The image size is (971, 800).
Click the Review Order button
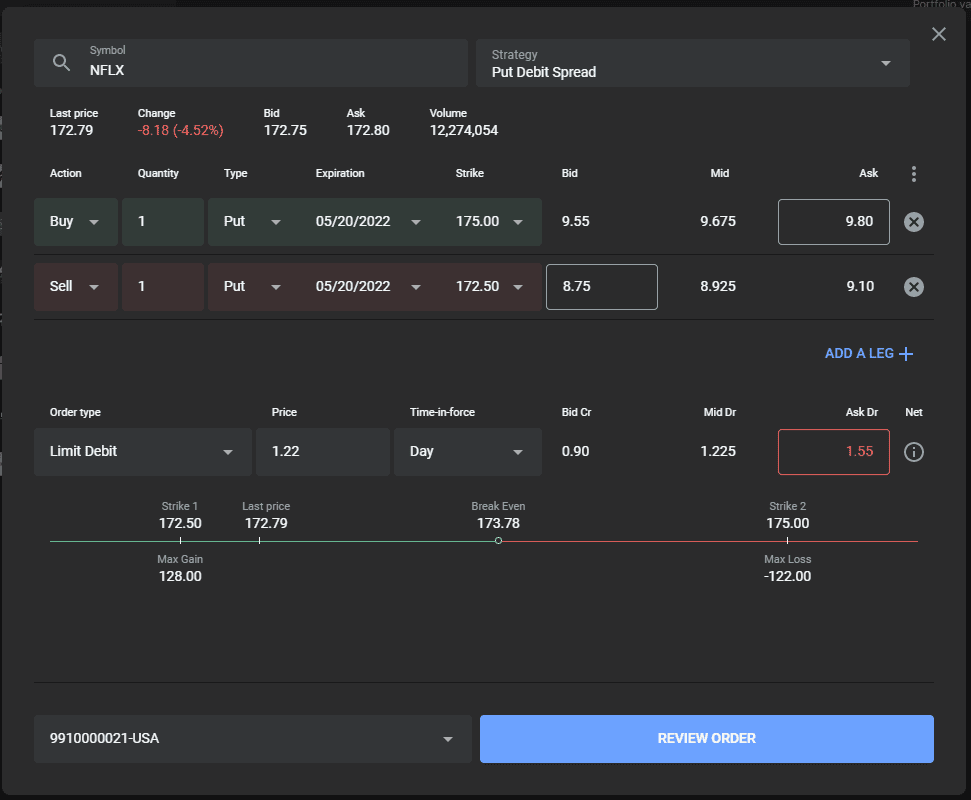point(707,739)
